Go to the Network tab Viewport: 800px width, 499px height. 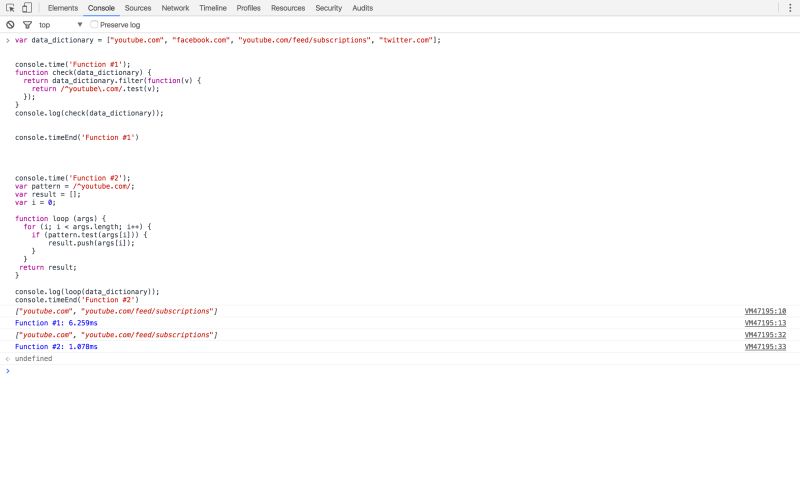point(175,8)
